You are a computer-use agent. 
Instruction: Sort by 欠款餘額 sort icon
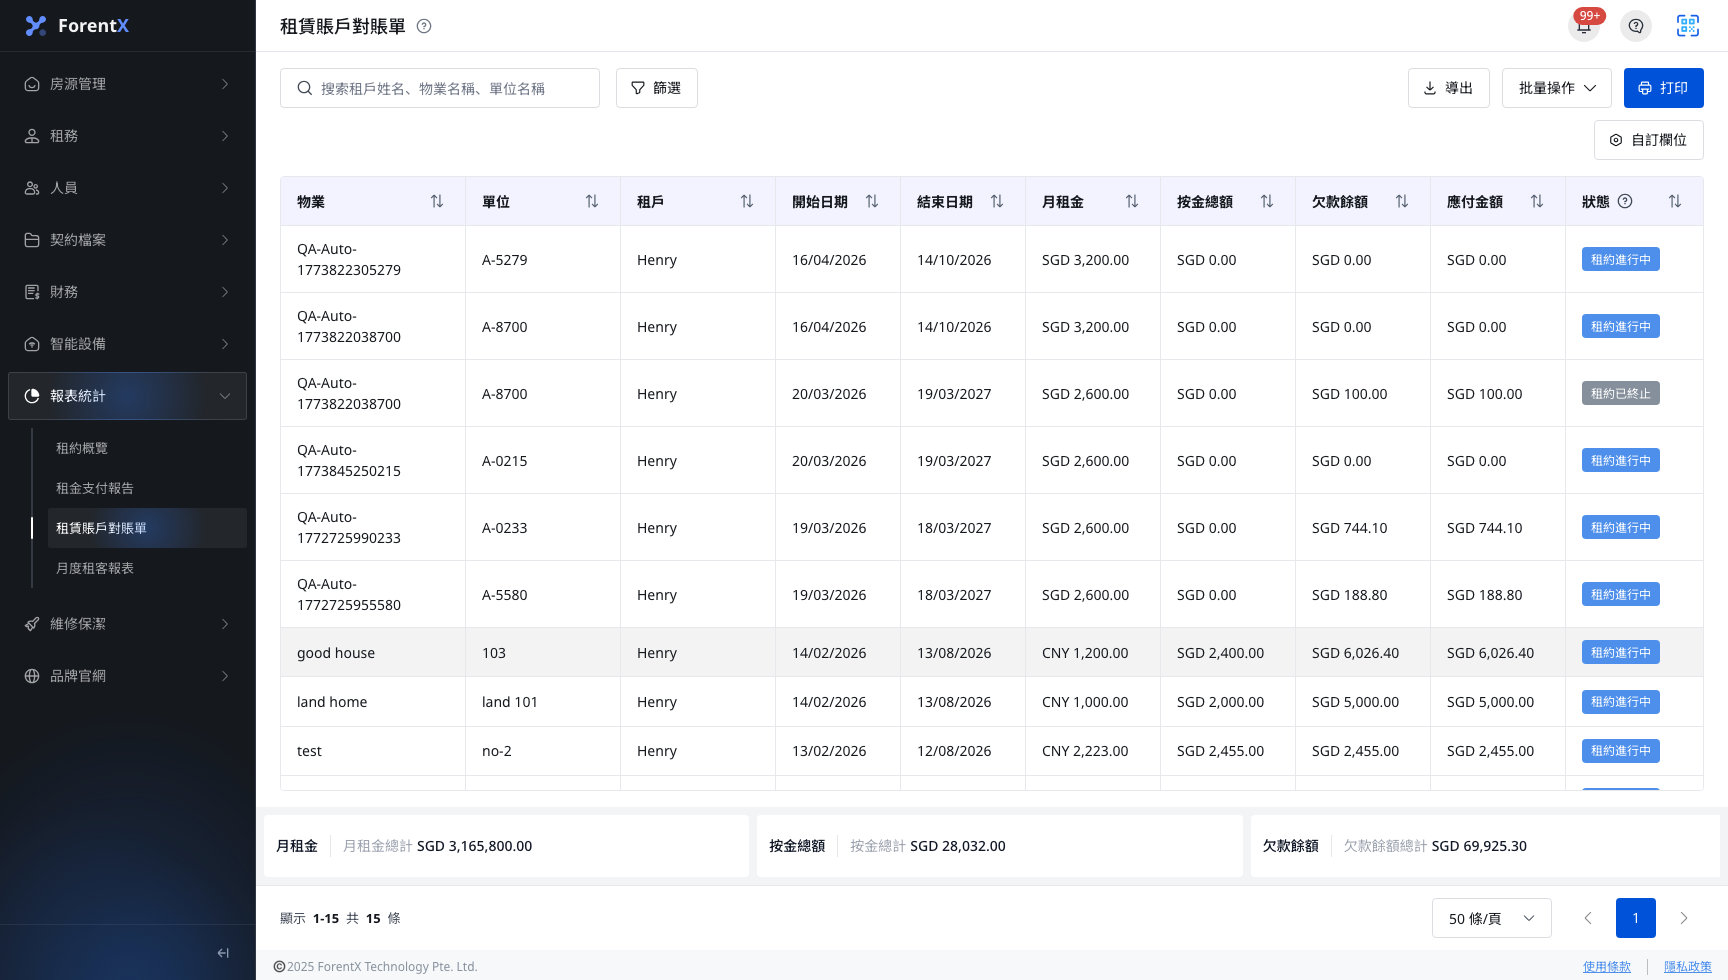pos(1402,201)
